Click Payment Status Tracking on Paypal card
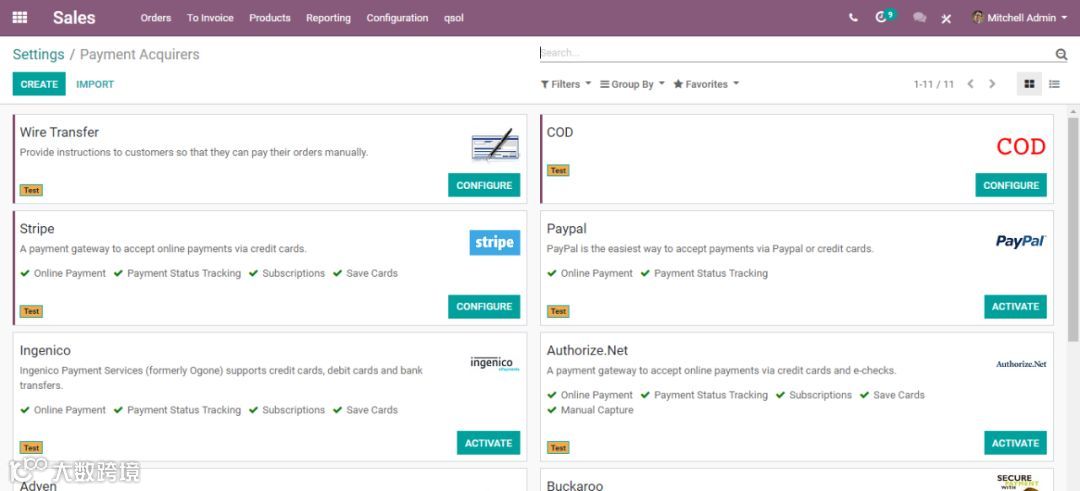Screen dimensions: 1080x491 pyautogui.click(x=704, y=273)
